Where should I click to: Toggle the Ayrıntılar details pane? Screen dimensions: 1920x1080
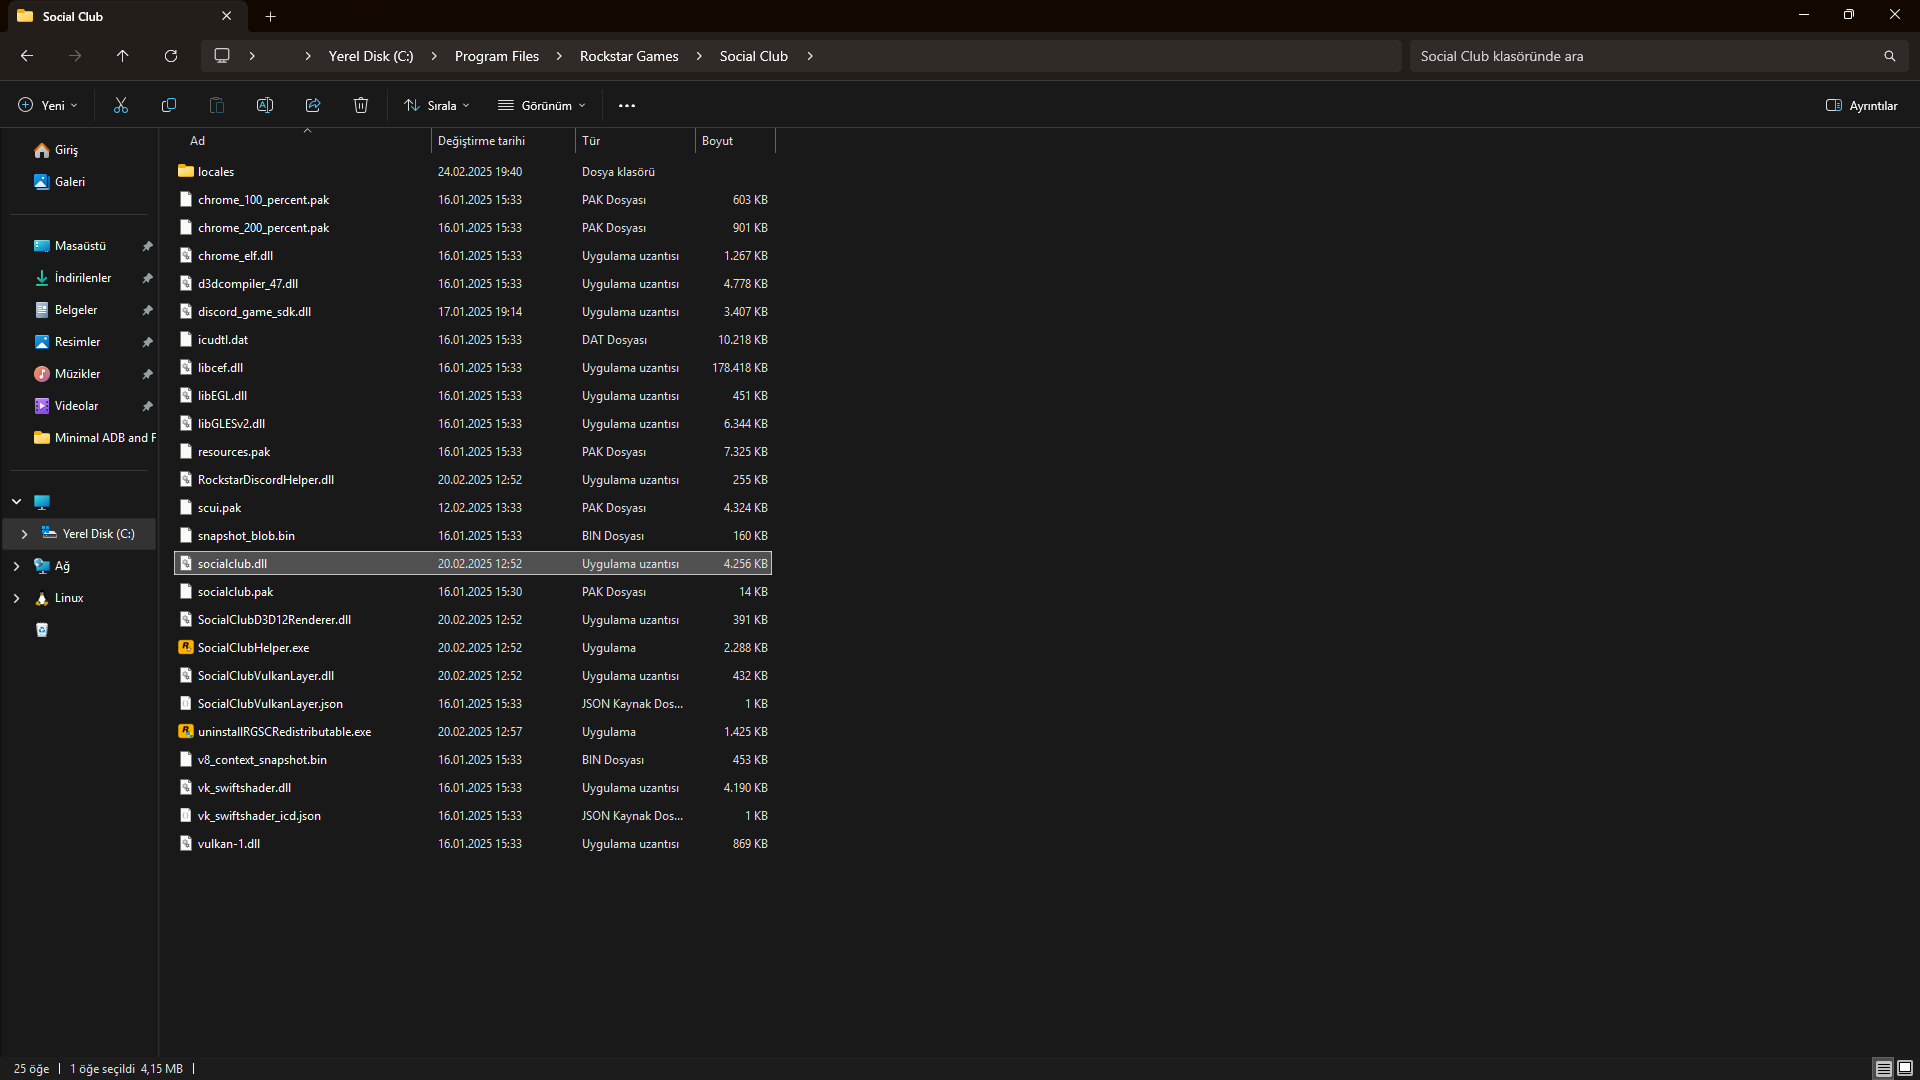1861,105
